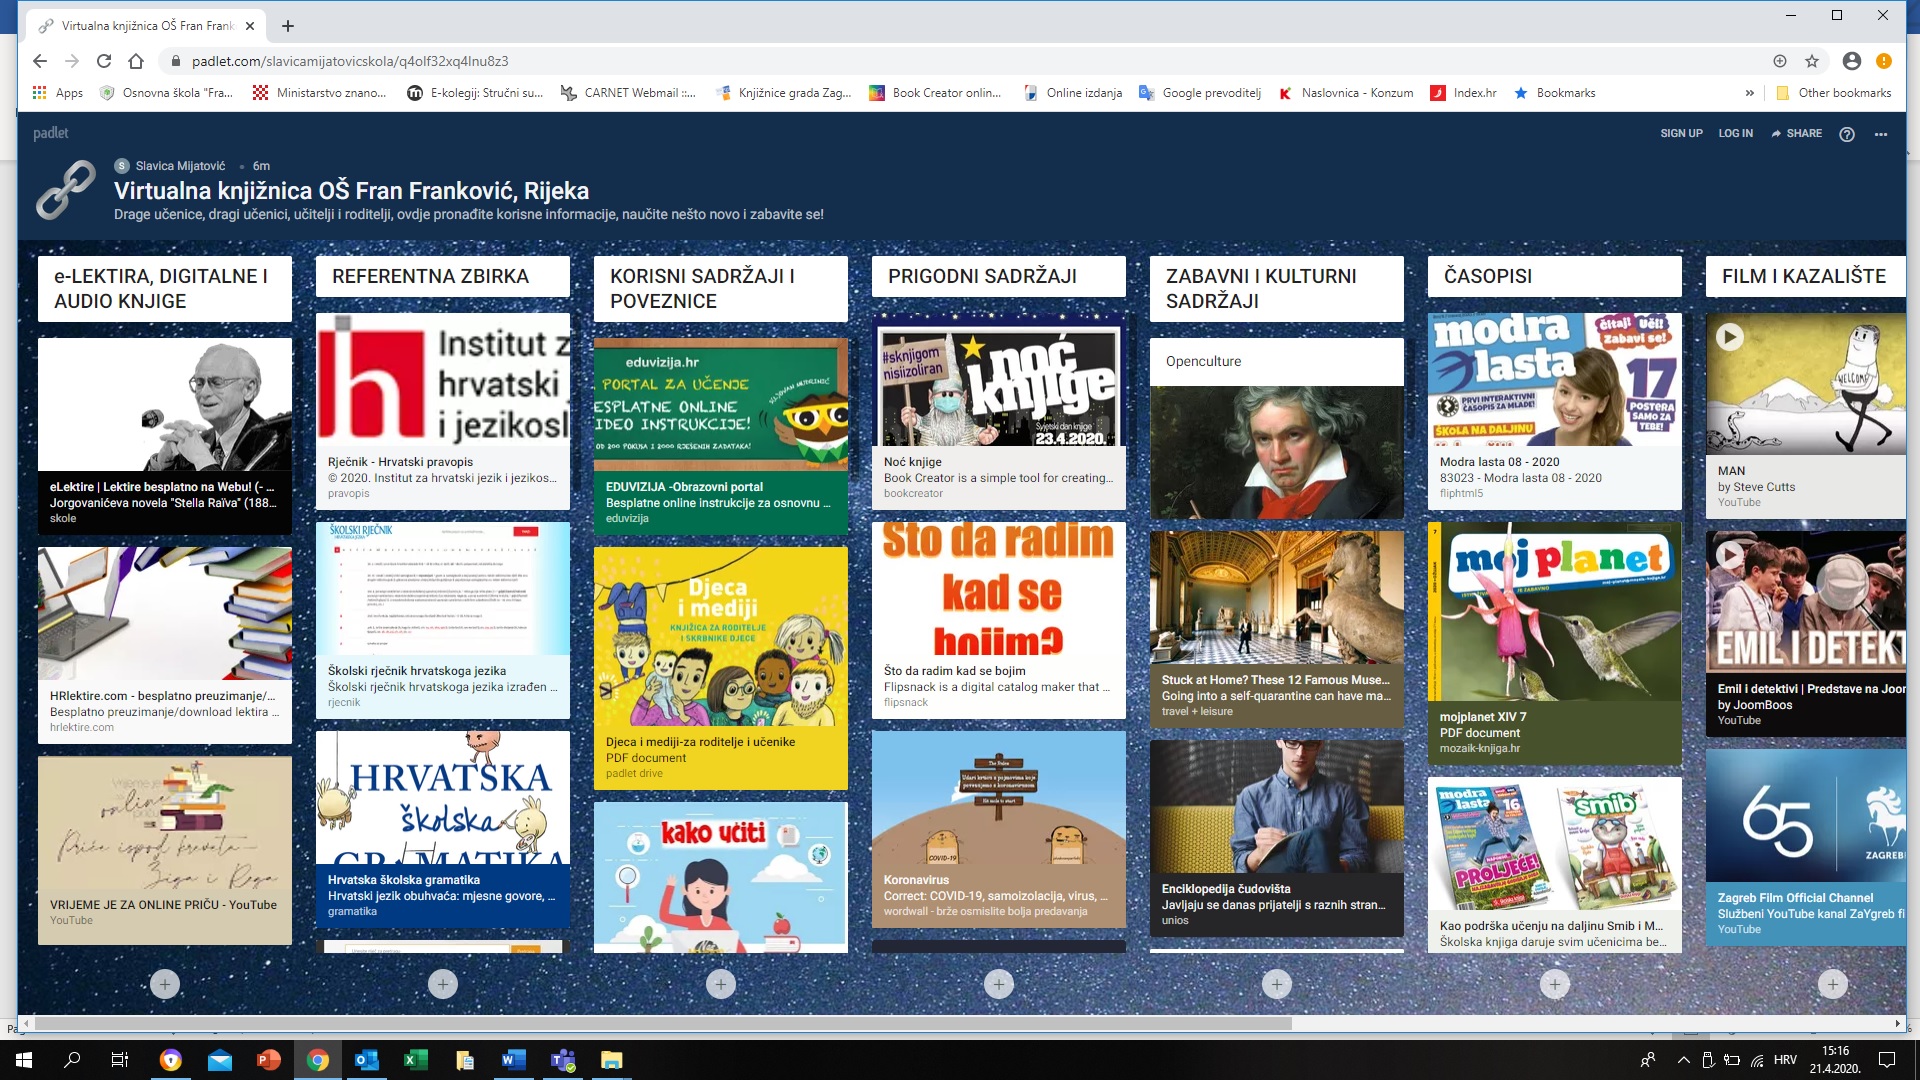Viewport: 1920px width, 1080px height.
Task: Click LOG IN on padlet
Action: tap(1735, 133)
